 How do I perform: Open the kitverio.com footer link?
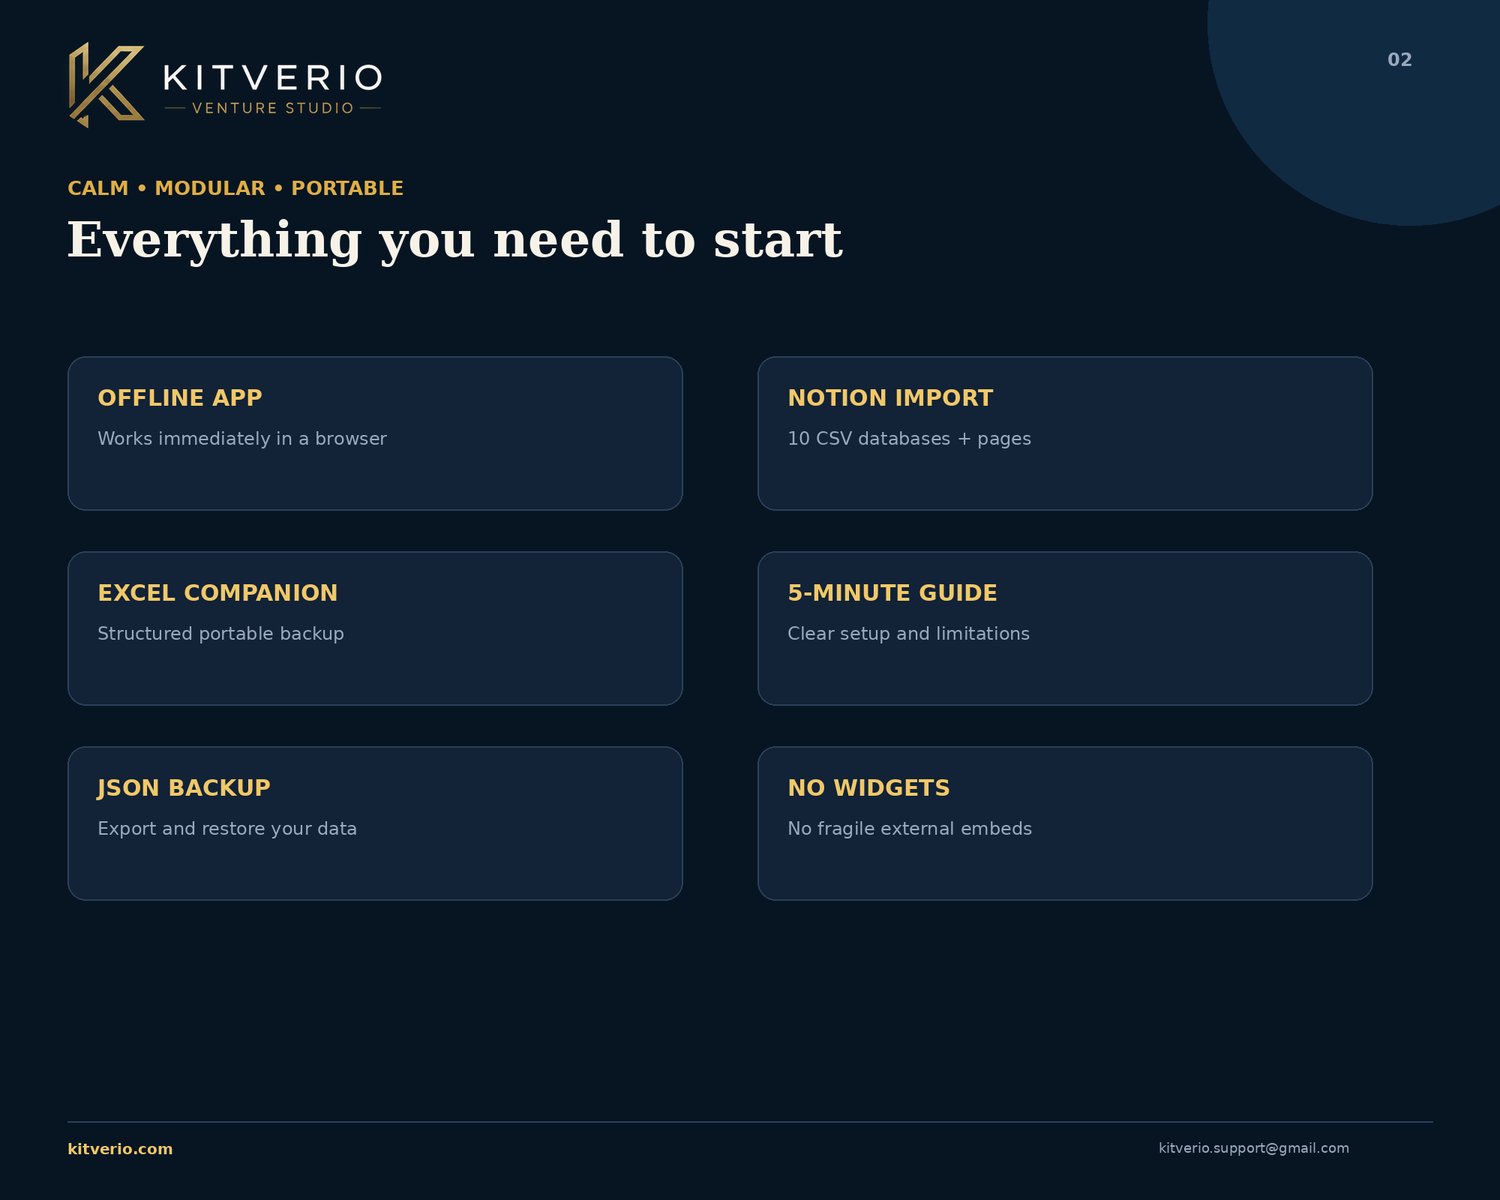120,1149
